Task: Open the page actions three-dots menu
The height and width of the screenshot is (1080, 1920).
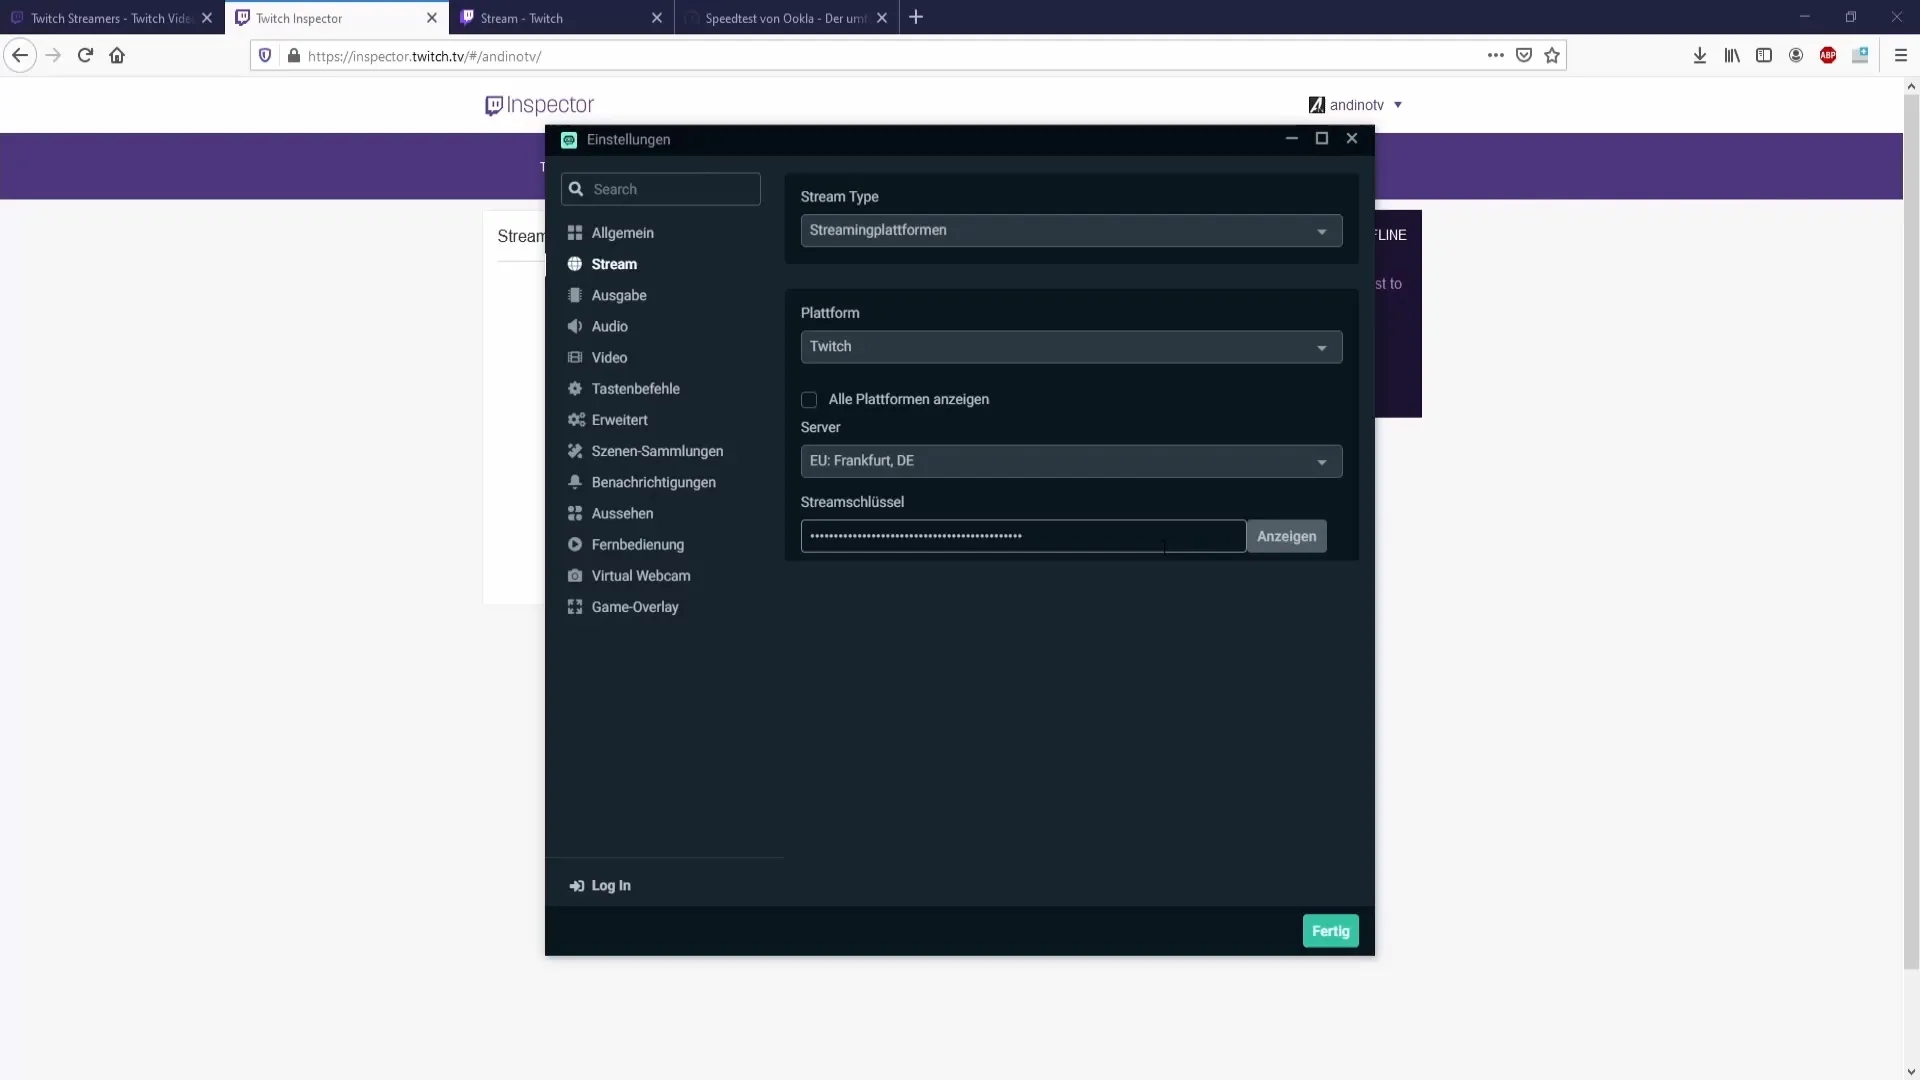Action: [x=1496, y=56]
